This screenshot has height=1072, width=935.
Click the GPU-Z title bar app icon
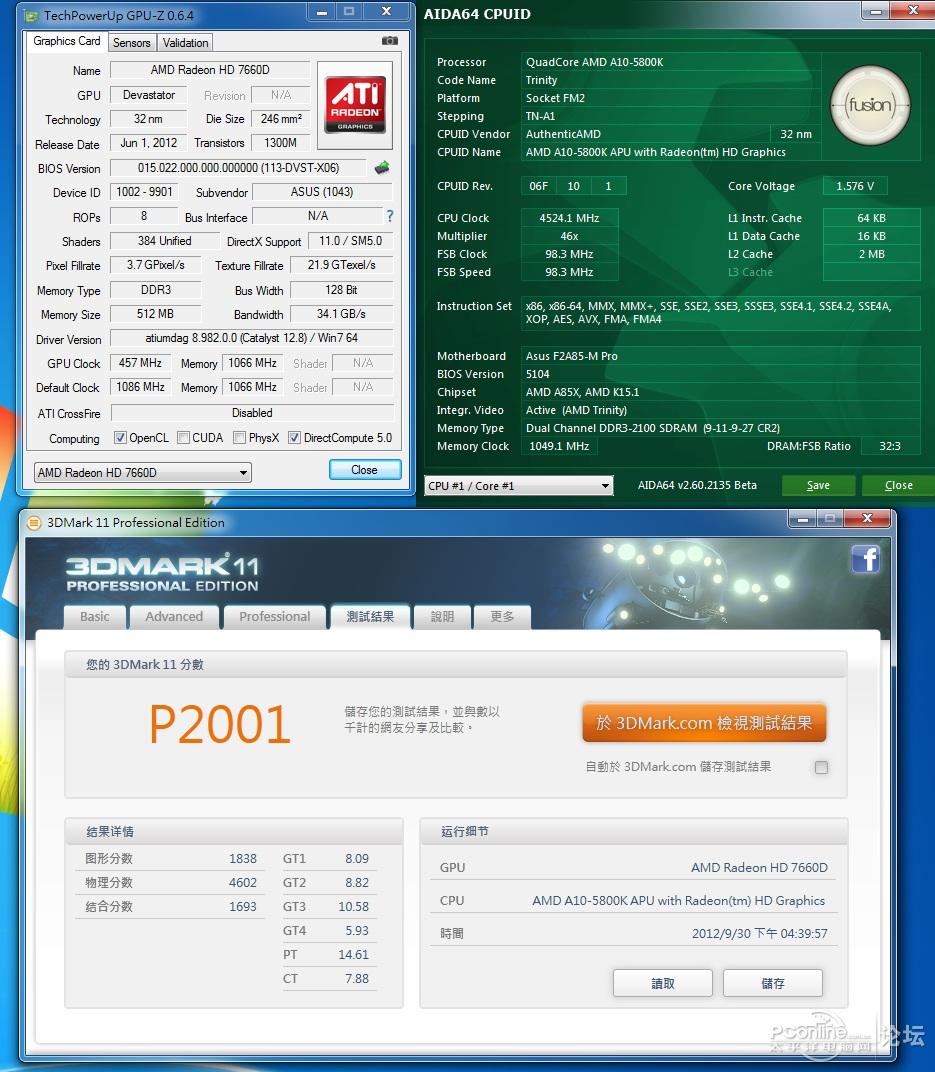coord(31,15)
